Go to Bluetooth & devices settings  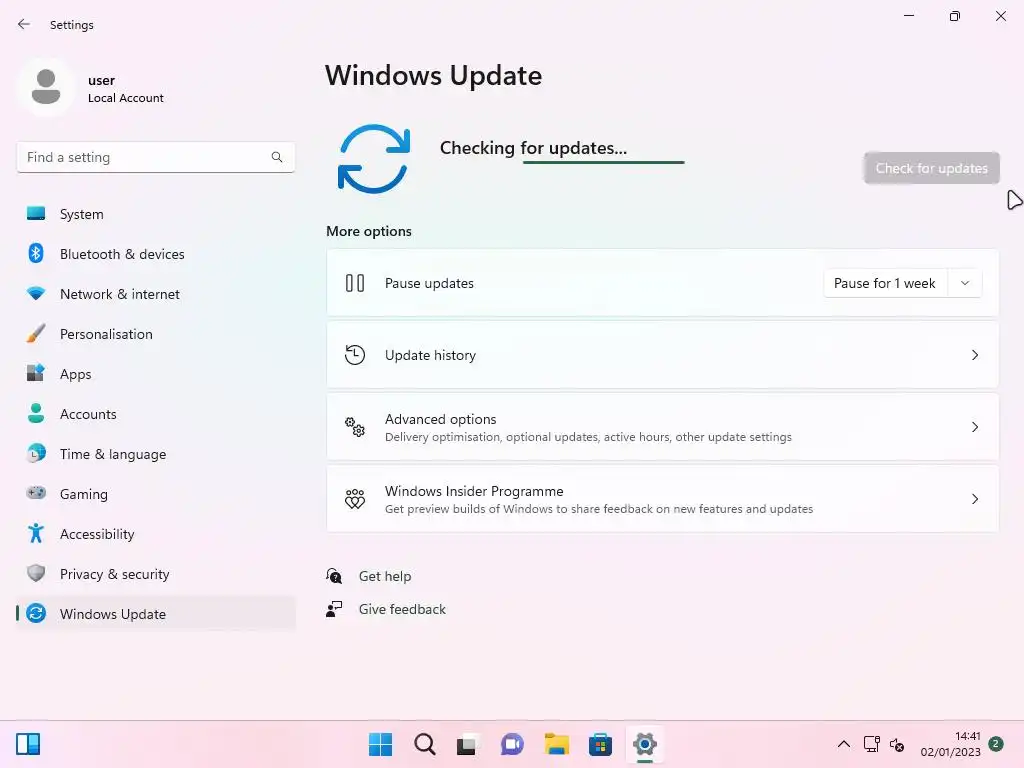(x=156, y=253)
